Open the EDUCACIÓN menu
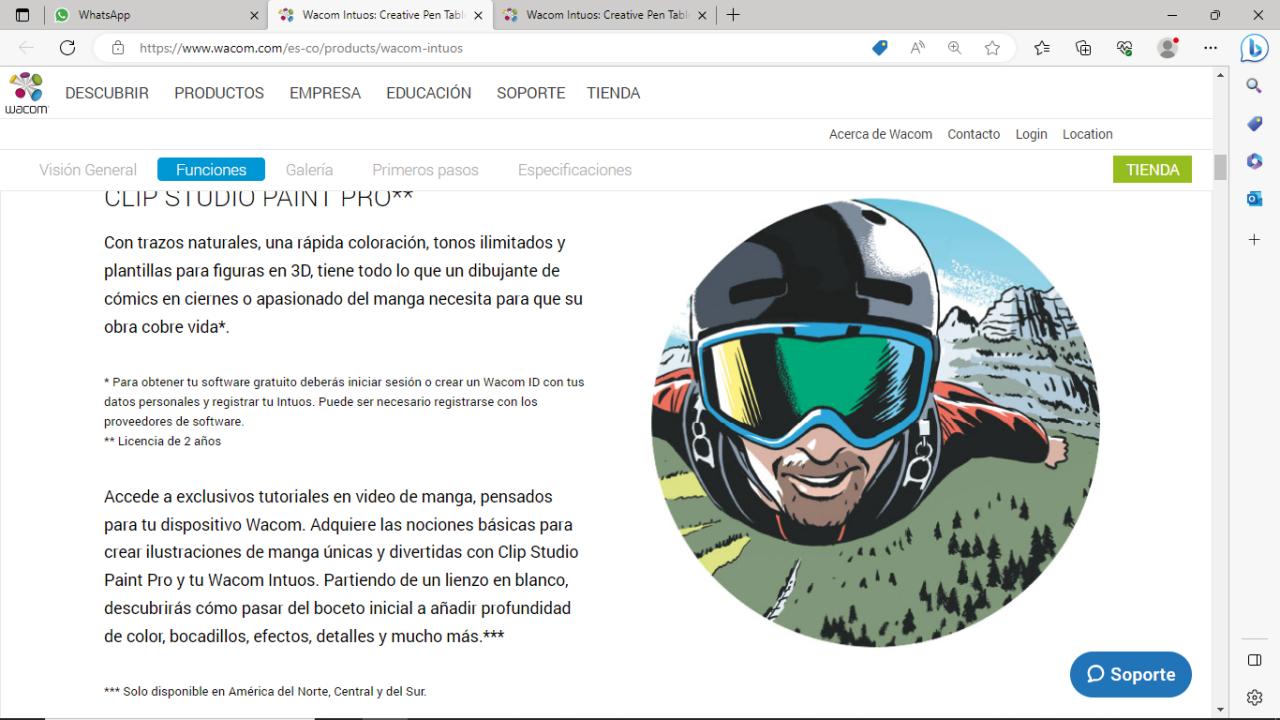 (429, 93)
